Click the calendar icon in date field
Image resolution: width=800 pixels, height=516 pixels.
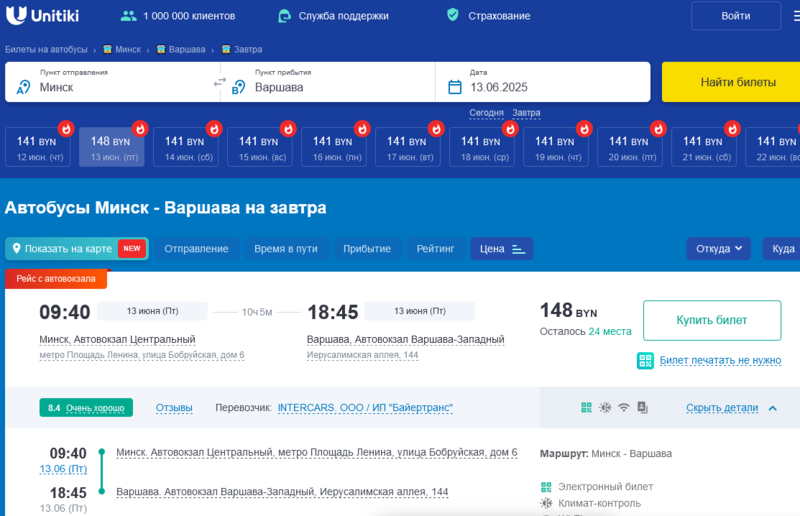pyautogui.click(x=454, y=87)
